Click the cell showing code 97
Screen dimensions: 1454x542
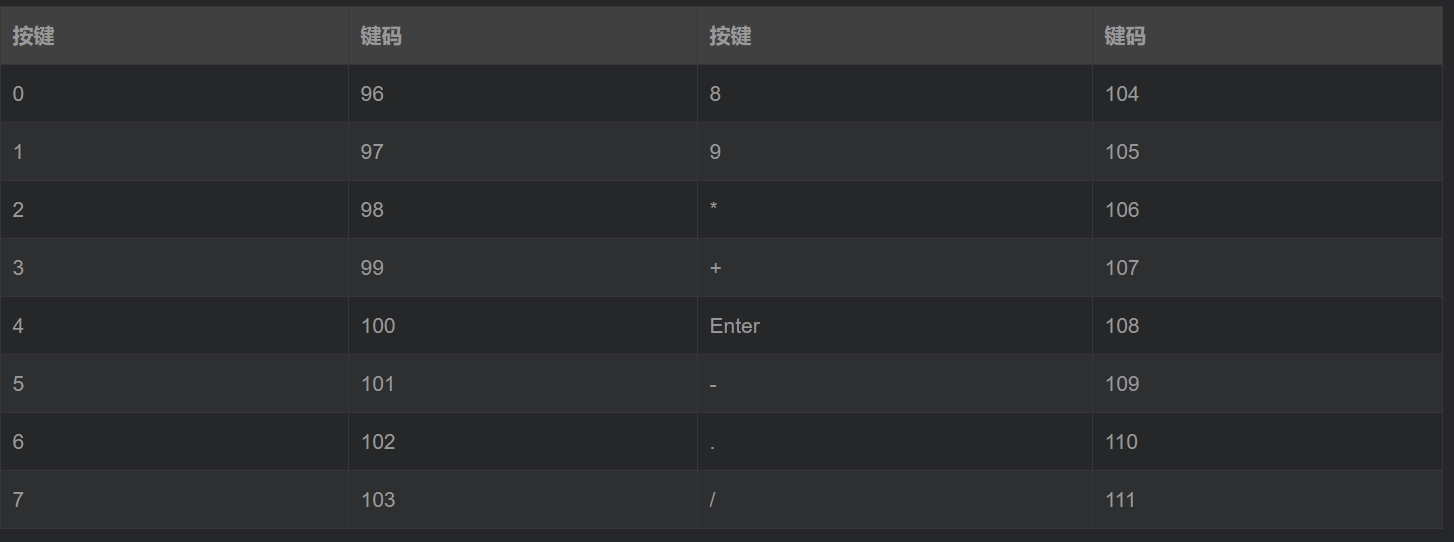coord(523,152)
